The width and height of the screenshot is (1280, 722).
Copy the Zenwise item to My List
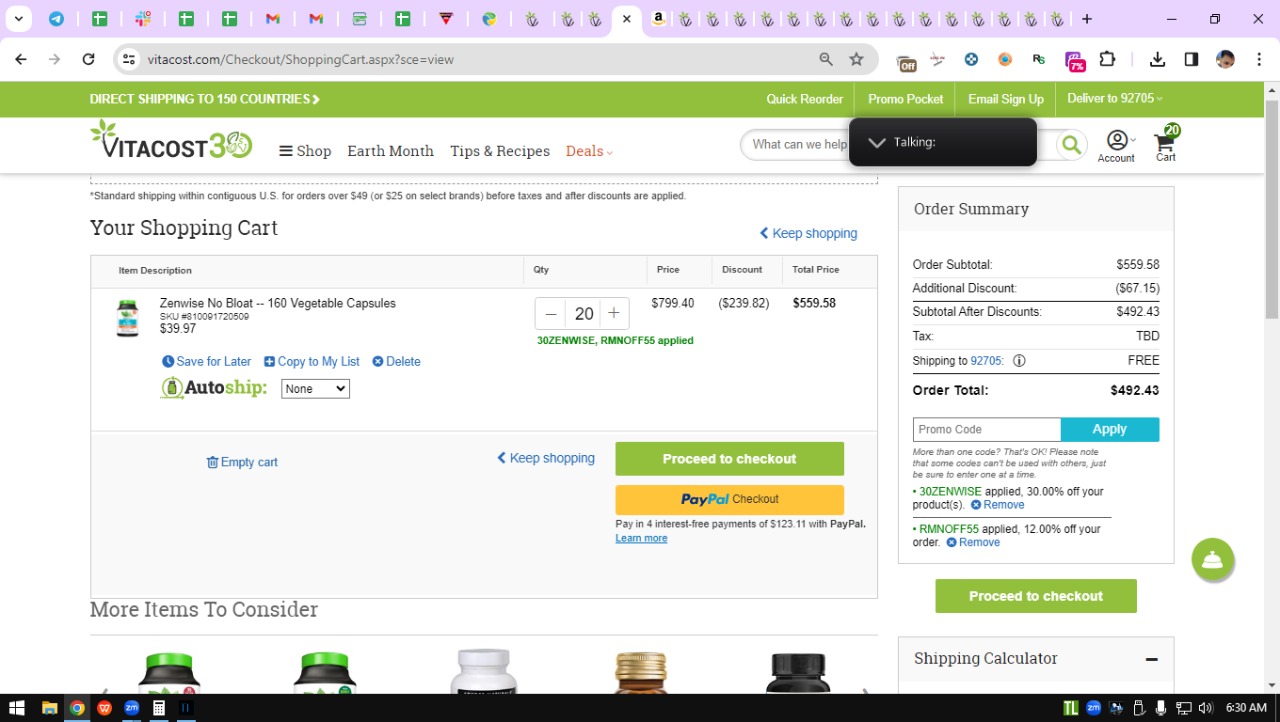point(312,362)
